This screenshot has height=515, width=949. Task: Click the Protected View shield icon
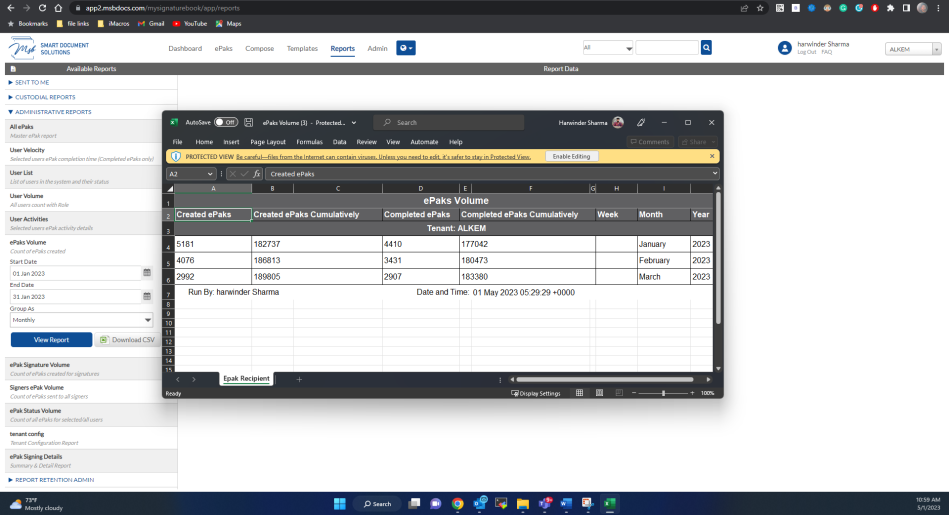[176, 156]
